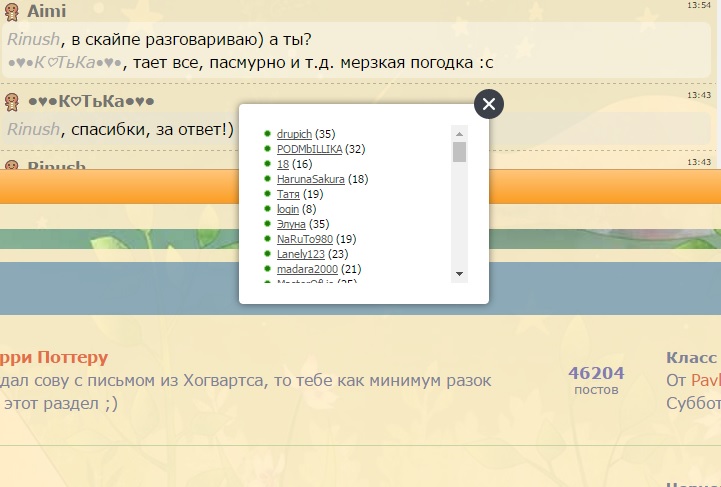Screen dimensions: 721x487
Task: Click Aimi's avatar icon
Action: (12, 10)
